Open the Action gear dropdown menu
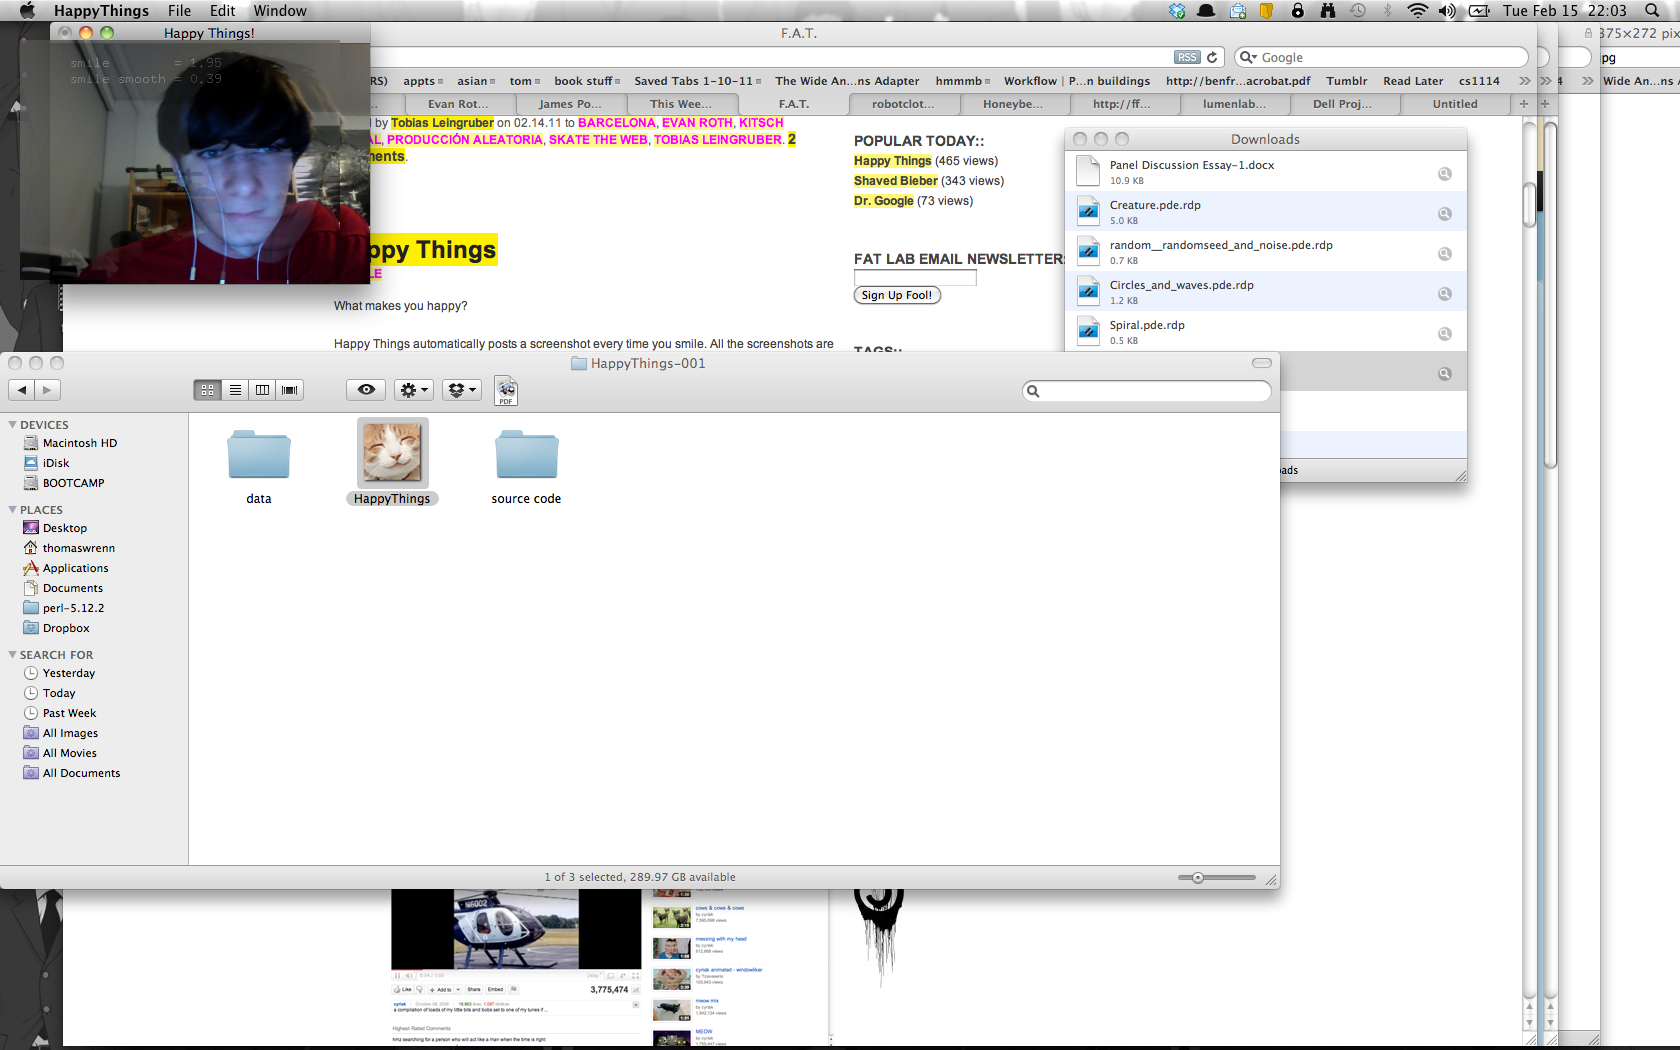1680x1050 pixels. click(413, 390)
